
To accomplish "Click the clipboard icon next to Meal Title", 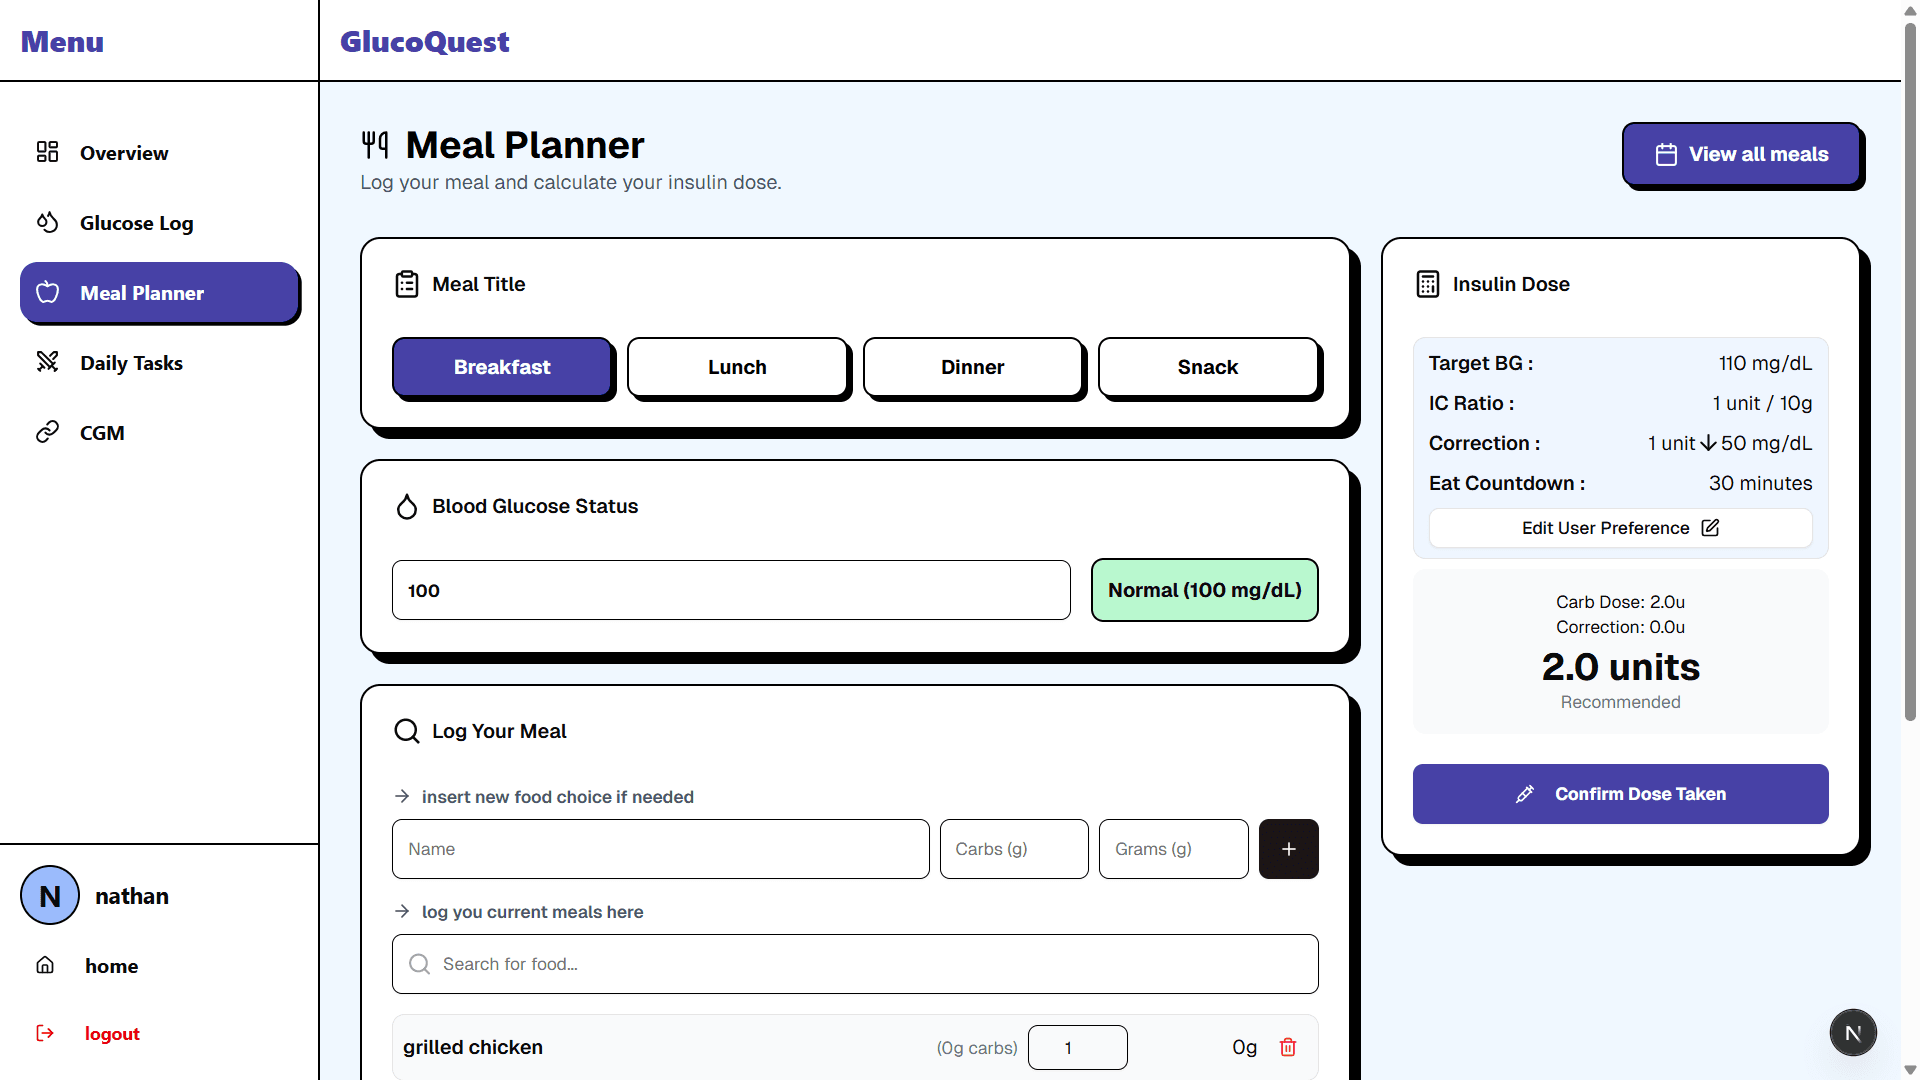I will (x=407, y=284).
